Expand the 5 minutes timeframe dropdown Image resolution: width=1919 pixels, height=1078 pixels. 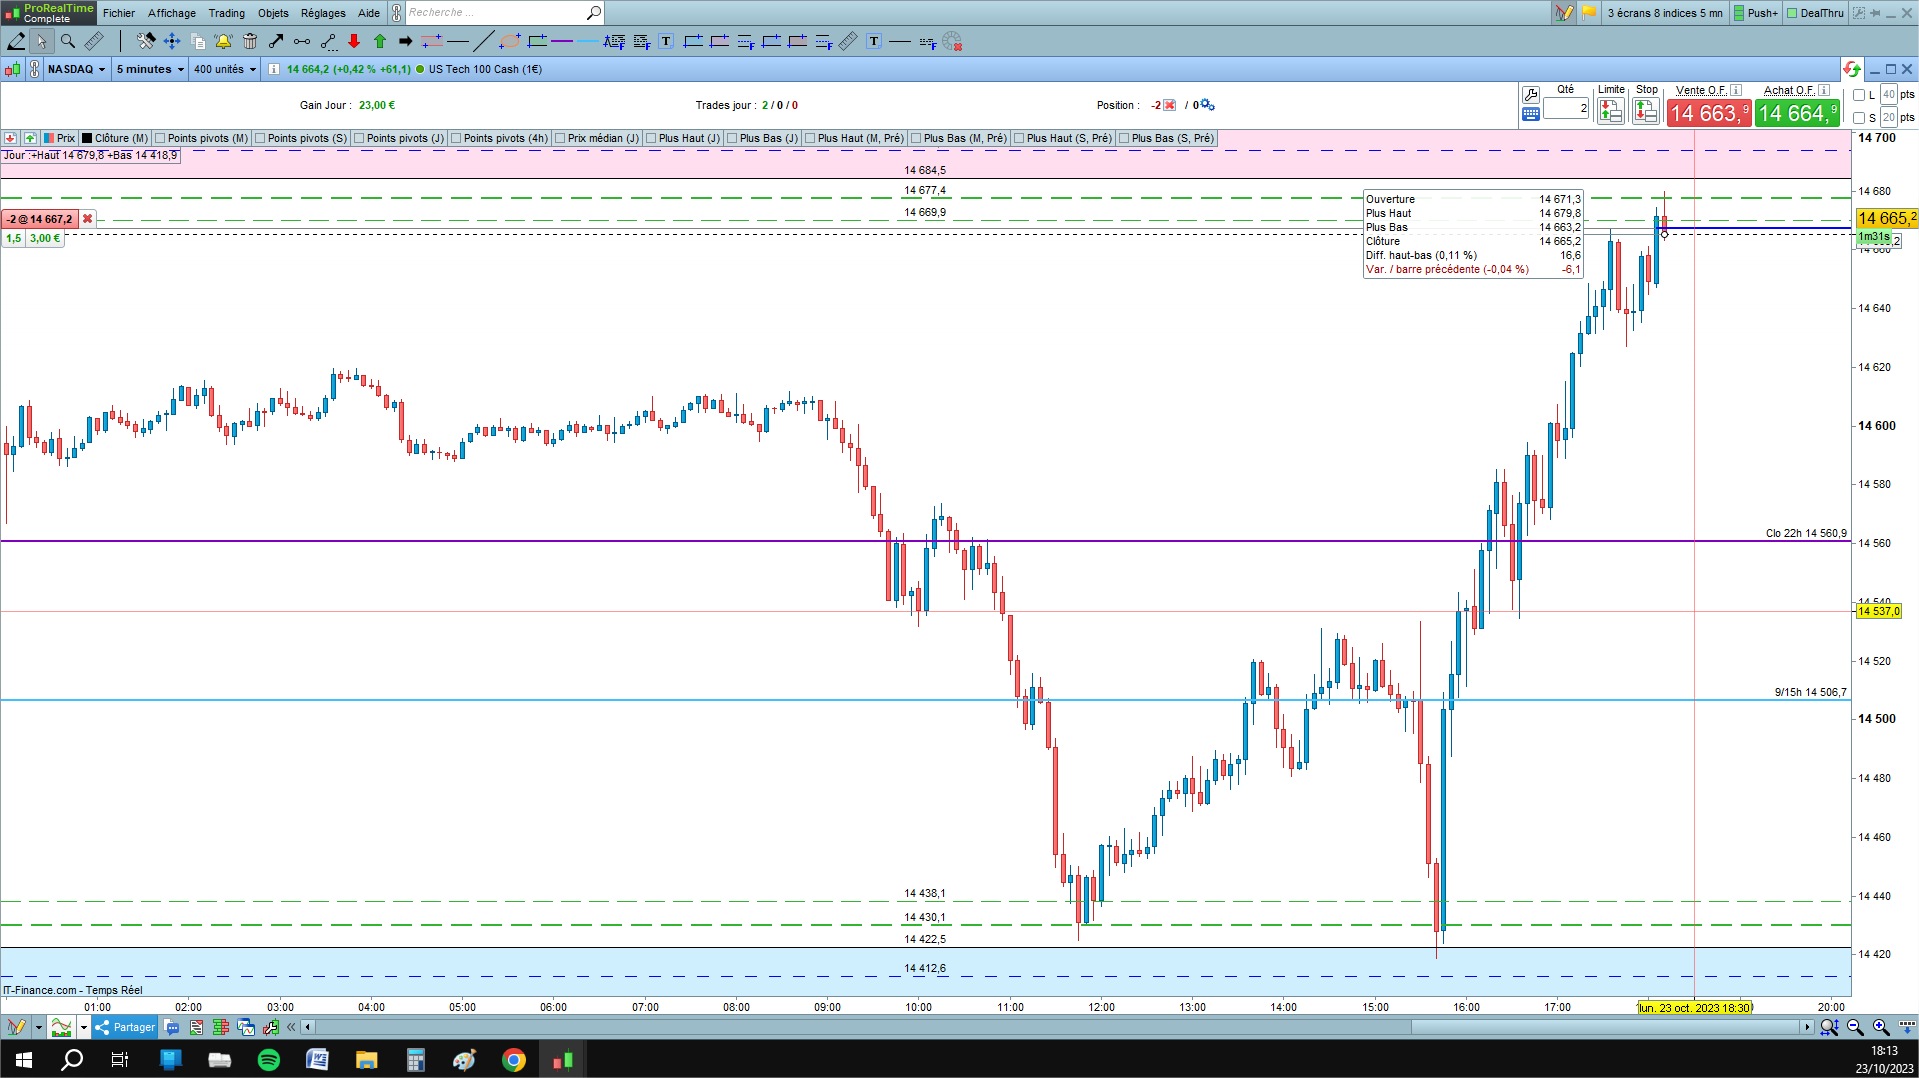pos(150,69)
